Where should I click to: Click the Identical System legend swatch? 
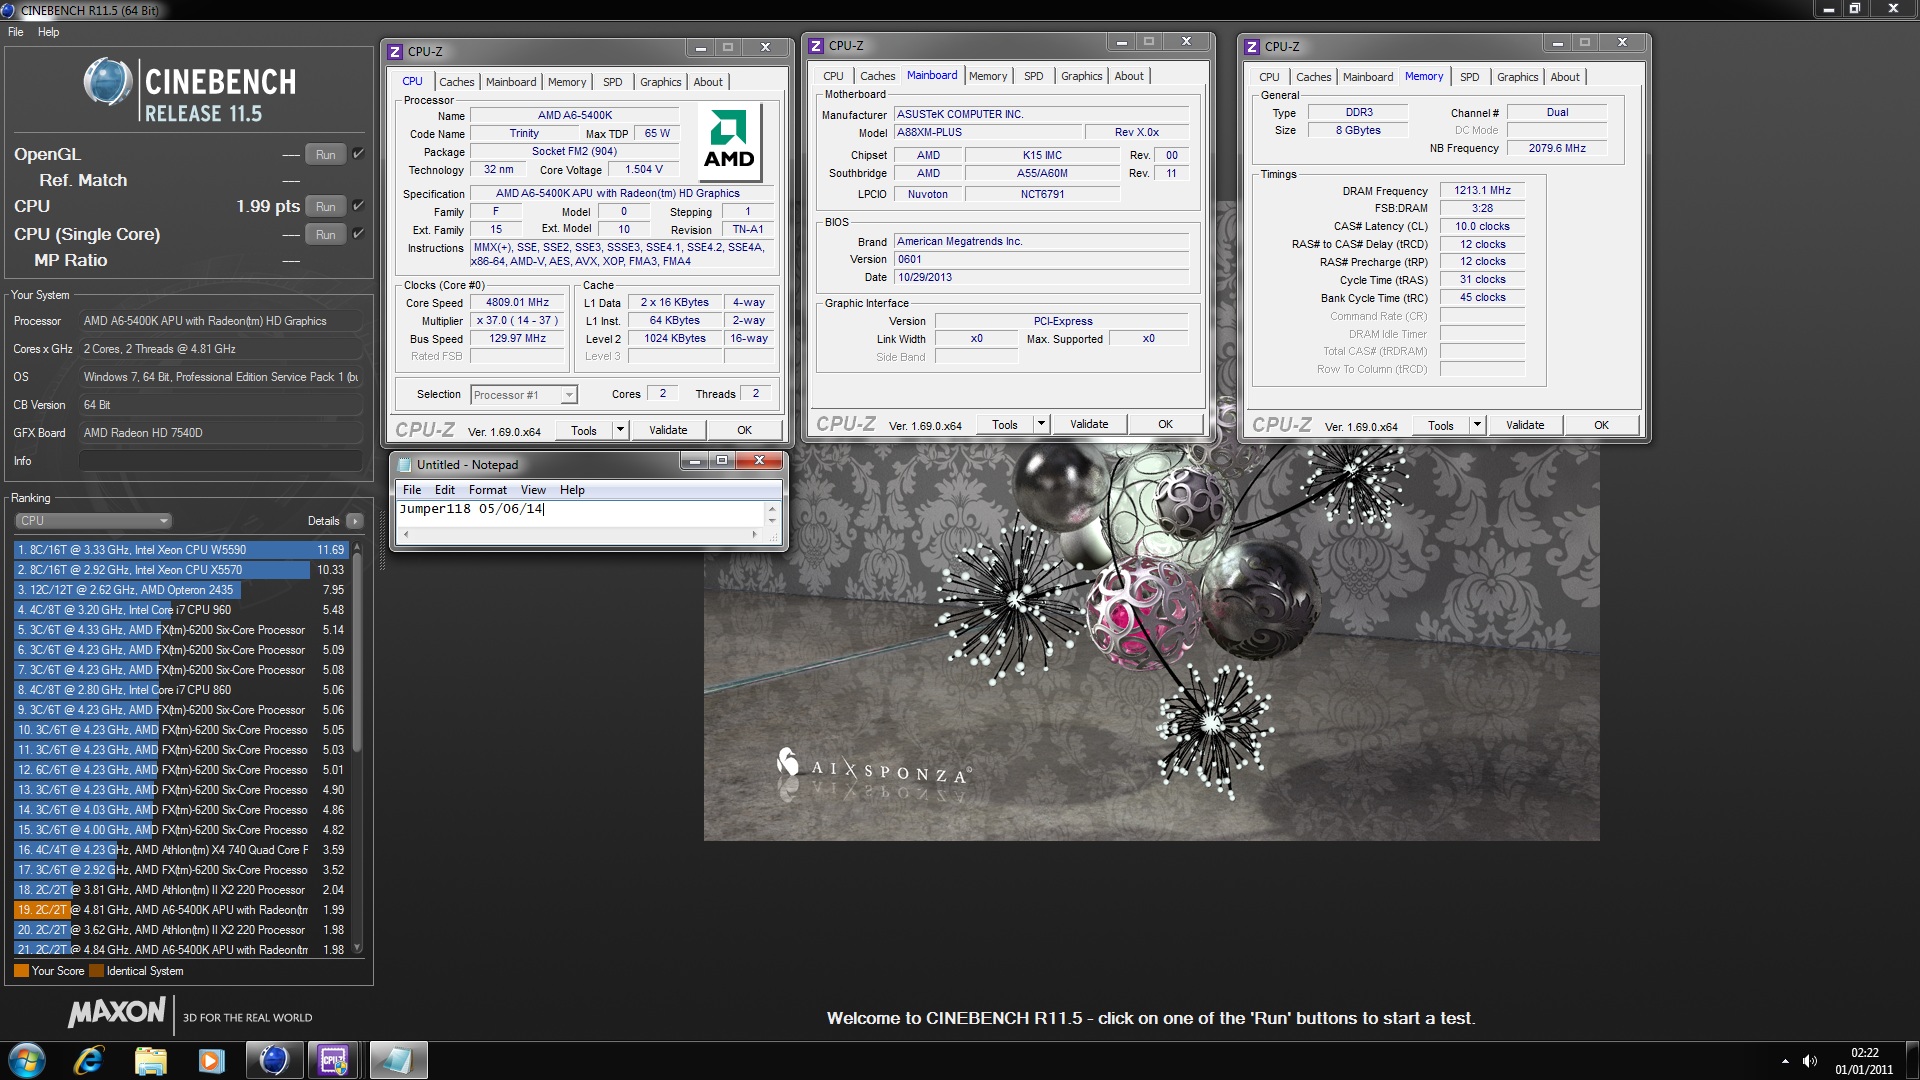[96, 971]
